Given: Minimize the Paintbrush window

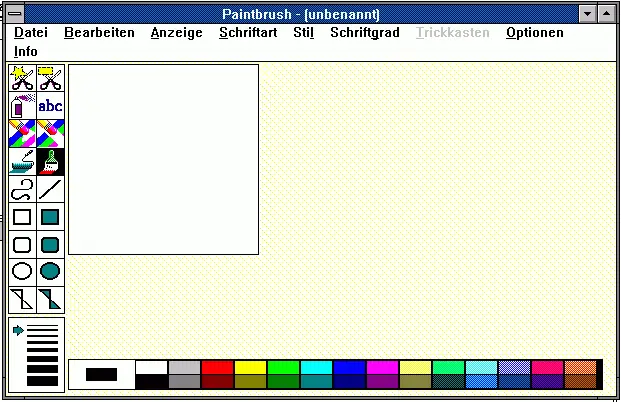Looking at the screenshot, I should (x=587, y=14).
